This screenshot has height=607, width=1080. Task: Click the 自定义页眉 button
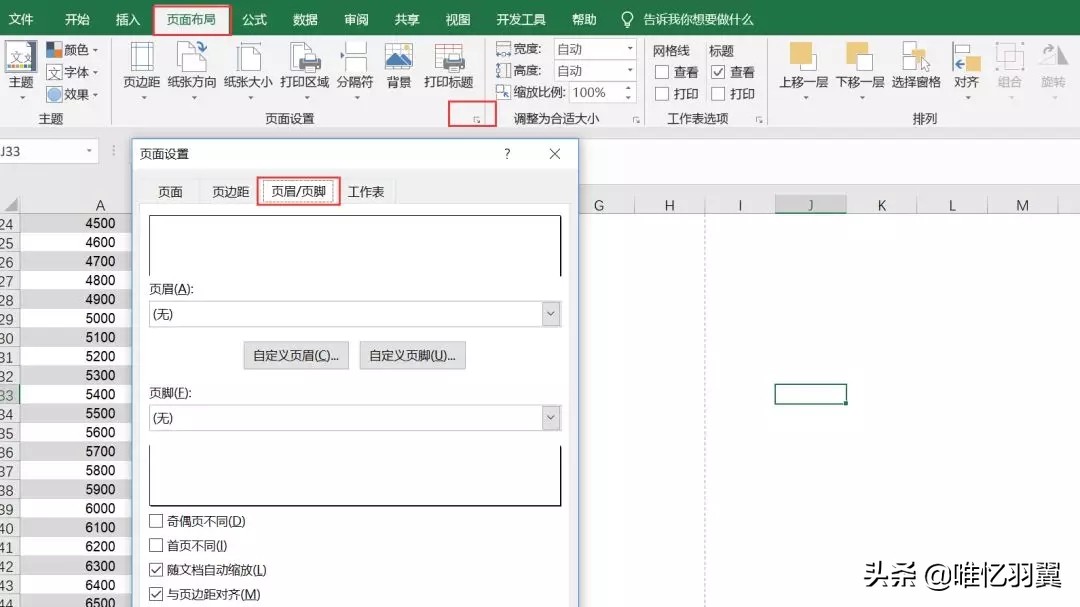click(295, 355)
